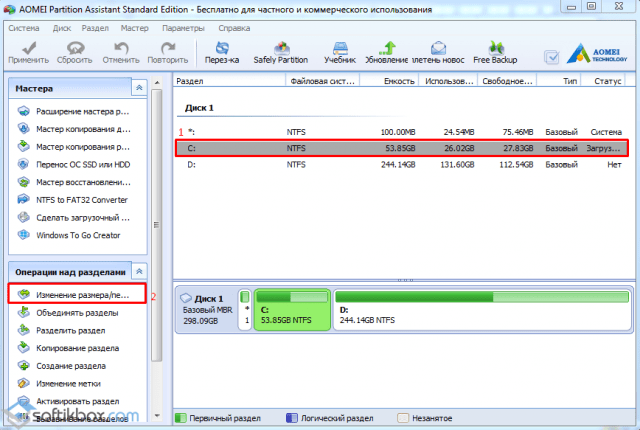This screenshot has height=430, width=640.
Task: Click the Первичный раздел green legend swatch
Action: (180, 418)
